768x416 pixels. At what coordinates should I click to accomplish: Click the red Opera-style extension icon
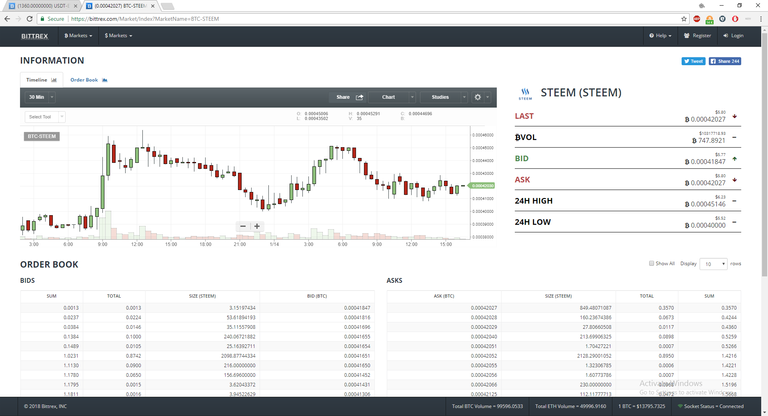(735, 19)
